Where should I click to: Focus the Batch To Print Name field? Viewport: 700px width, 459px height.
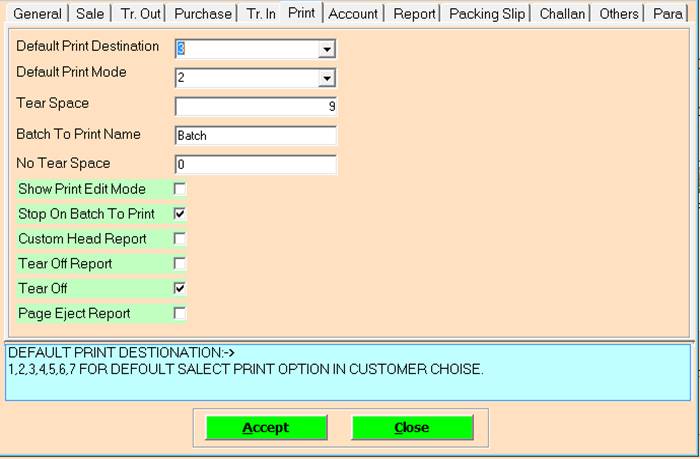tap(256, 136)
